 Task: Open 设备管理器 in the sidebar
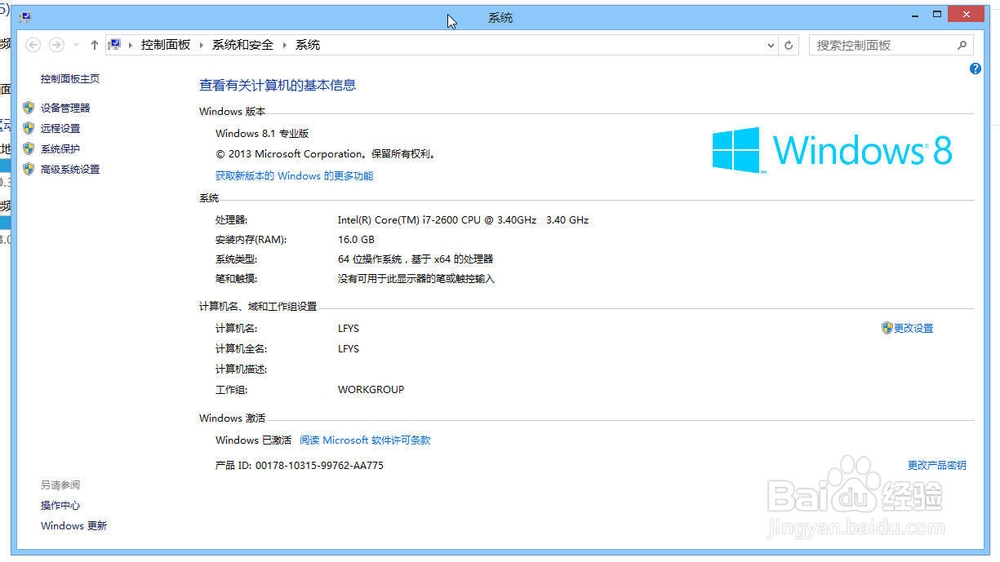[x=65, y=108]
